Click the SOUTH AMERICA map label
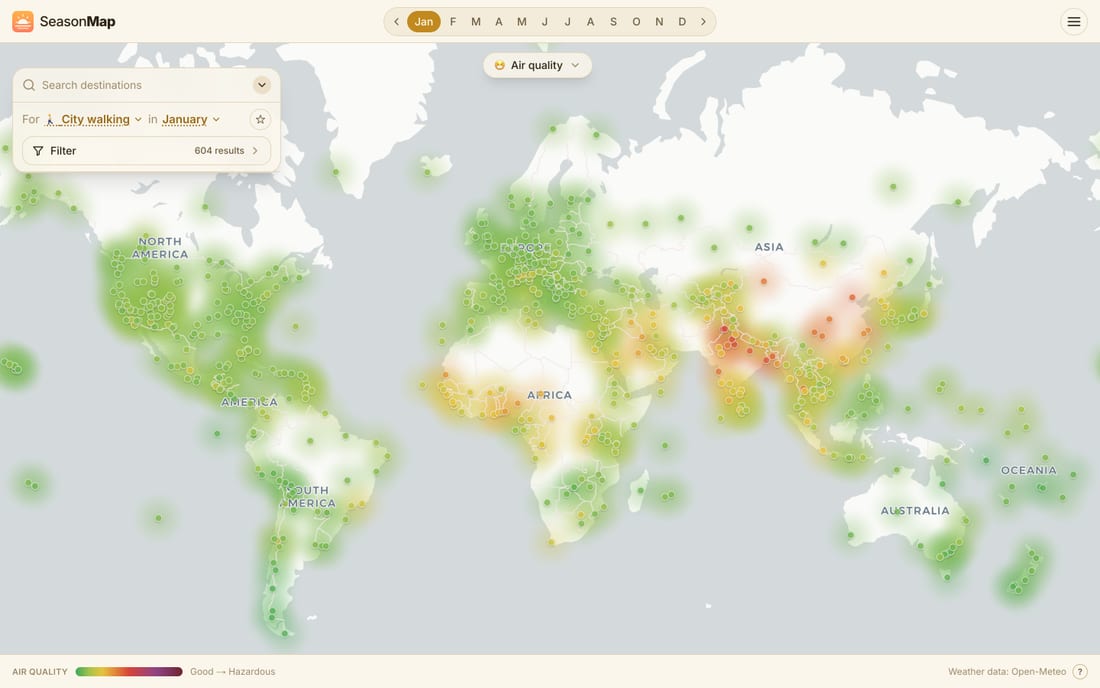The image size is (1100, 688). click(x=309, y=497)
